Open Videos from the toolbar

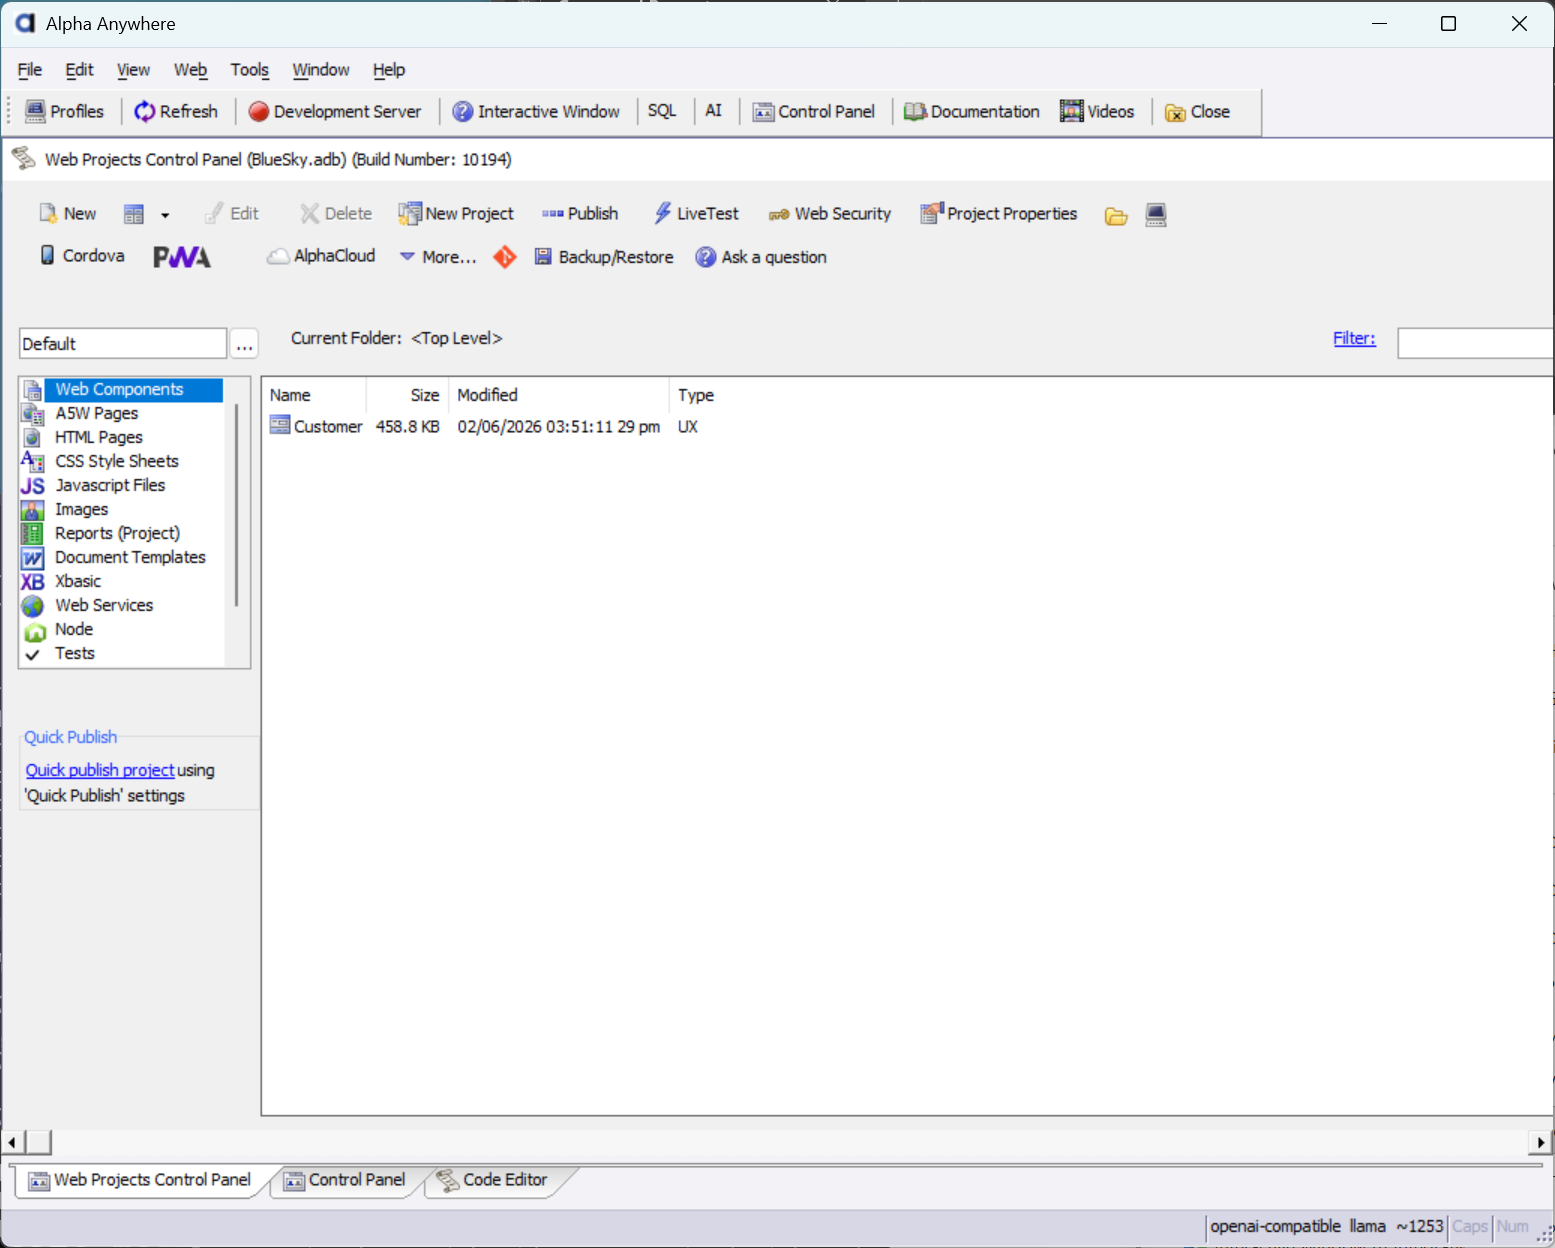click(x=1097, y=111)
